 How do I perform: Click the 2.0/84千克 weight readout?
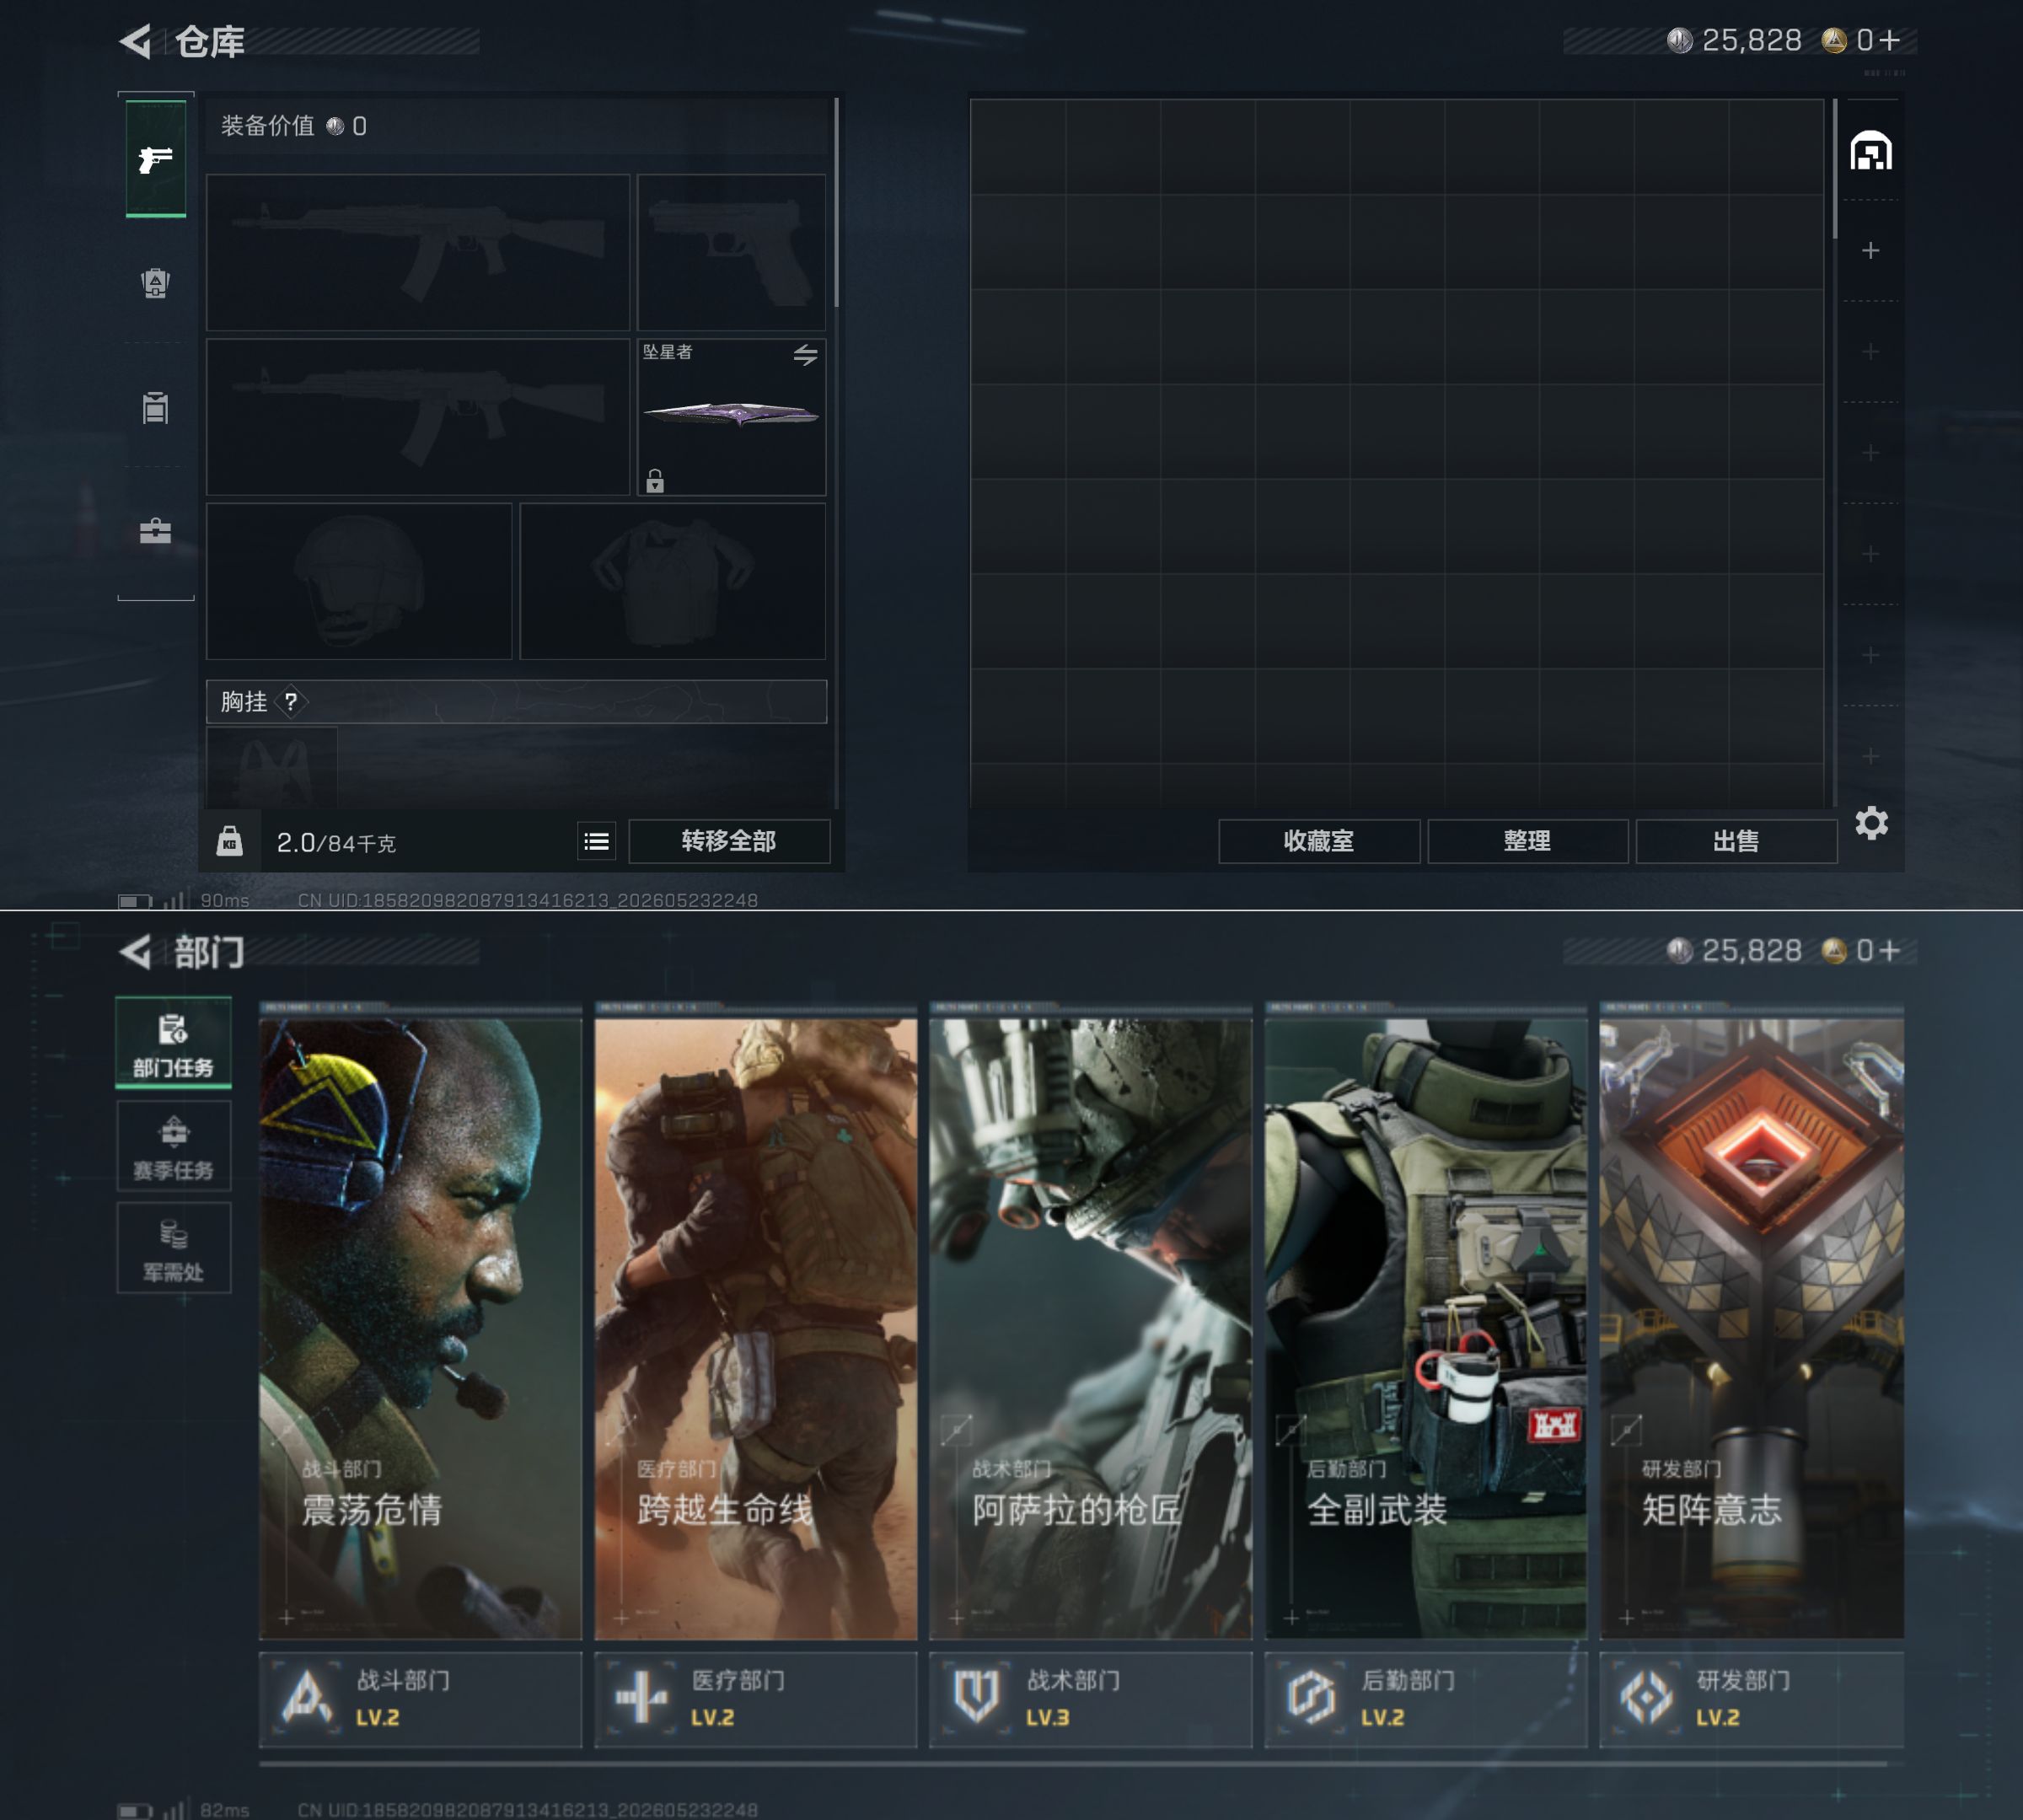(x=336, y=843)
